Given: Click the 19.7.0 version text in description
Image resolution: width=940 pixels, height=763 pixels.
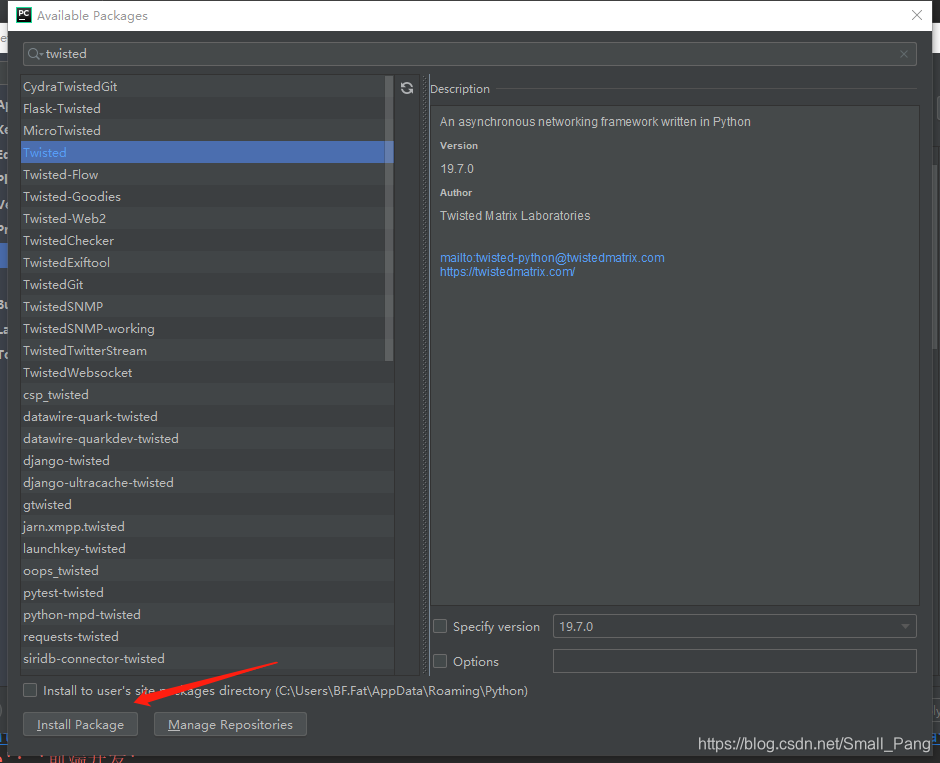Looking at the screenshot, I should click(457, 169).
